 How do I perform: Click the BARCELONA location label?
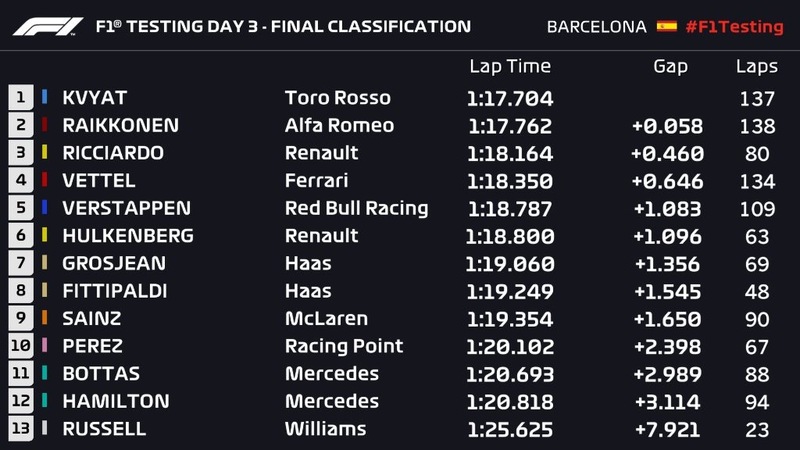(596, 27)
